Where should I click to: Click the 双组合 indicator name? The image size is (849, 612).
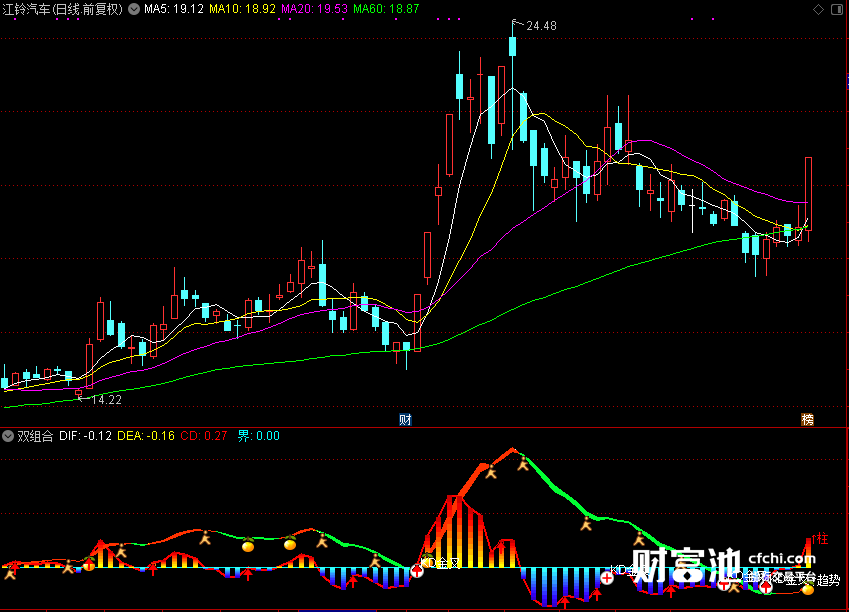pyautogui.click(x=35, y=436)
